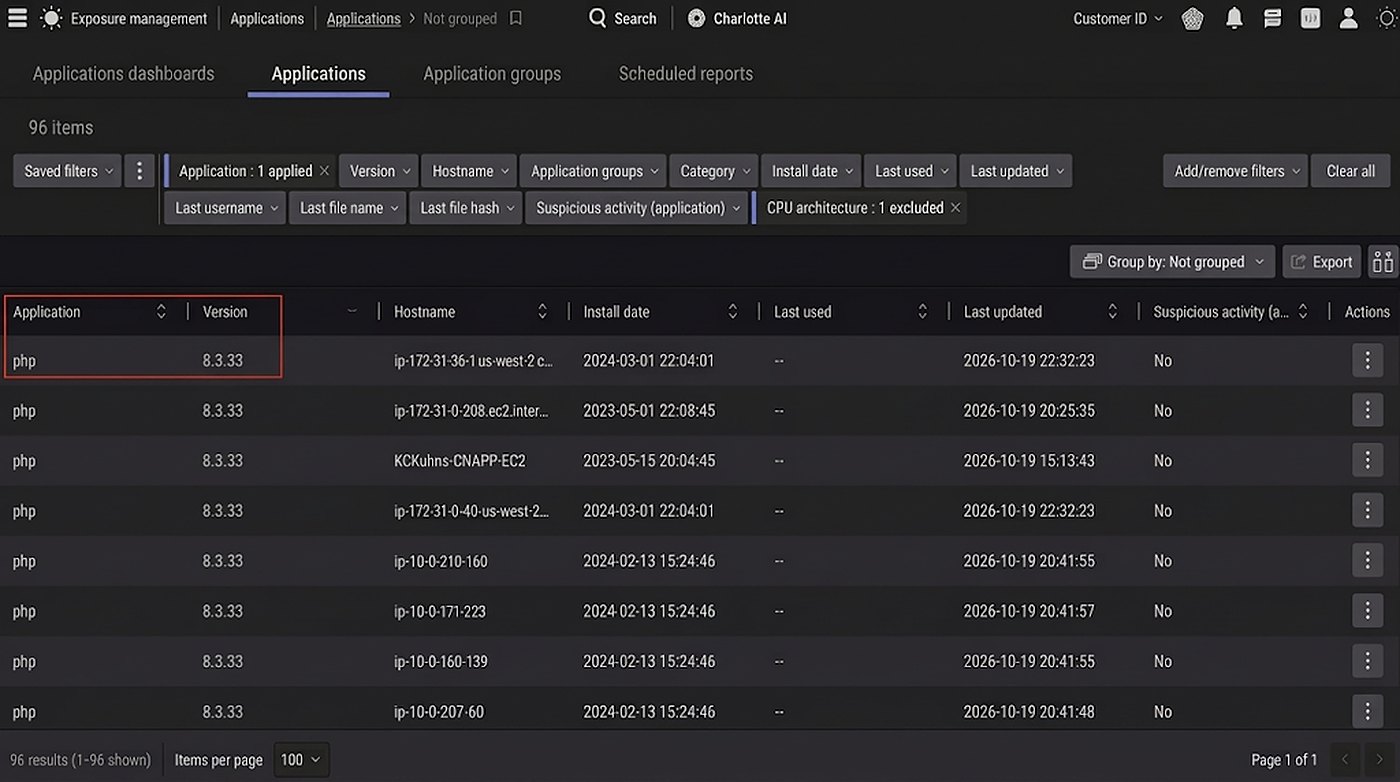Sort by the Install date column
The image size is (1400, 782).
point(732,312)
